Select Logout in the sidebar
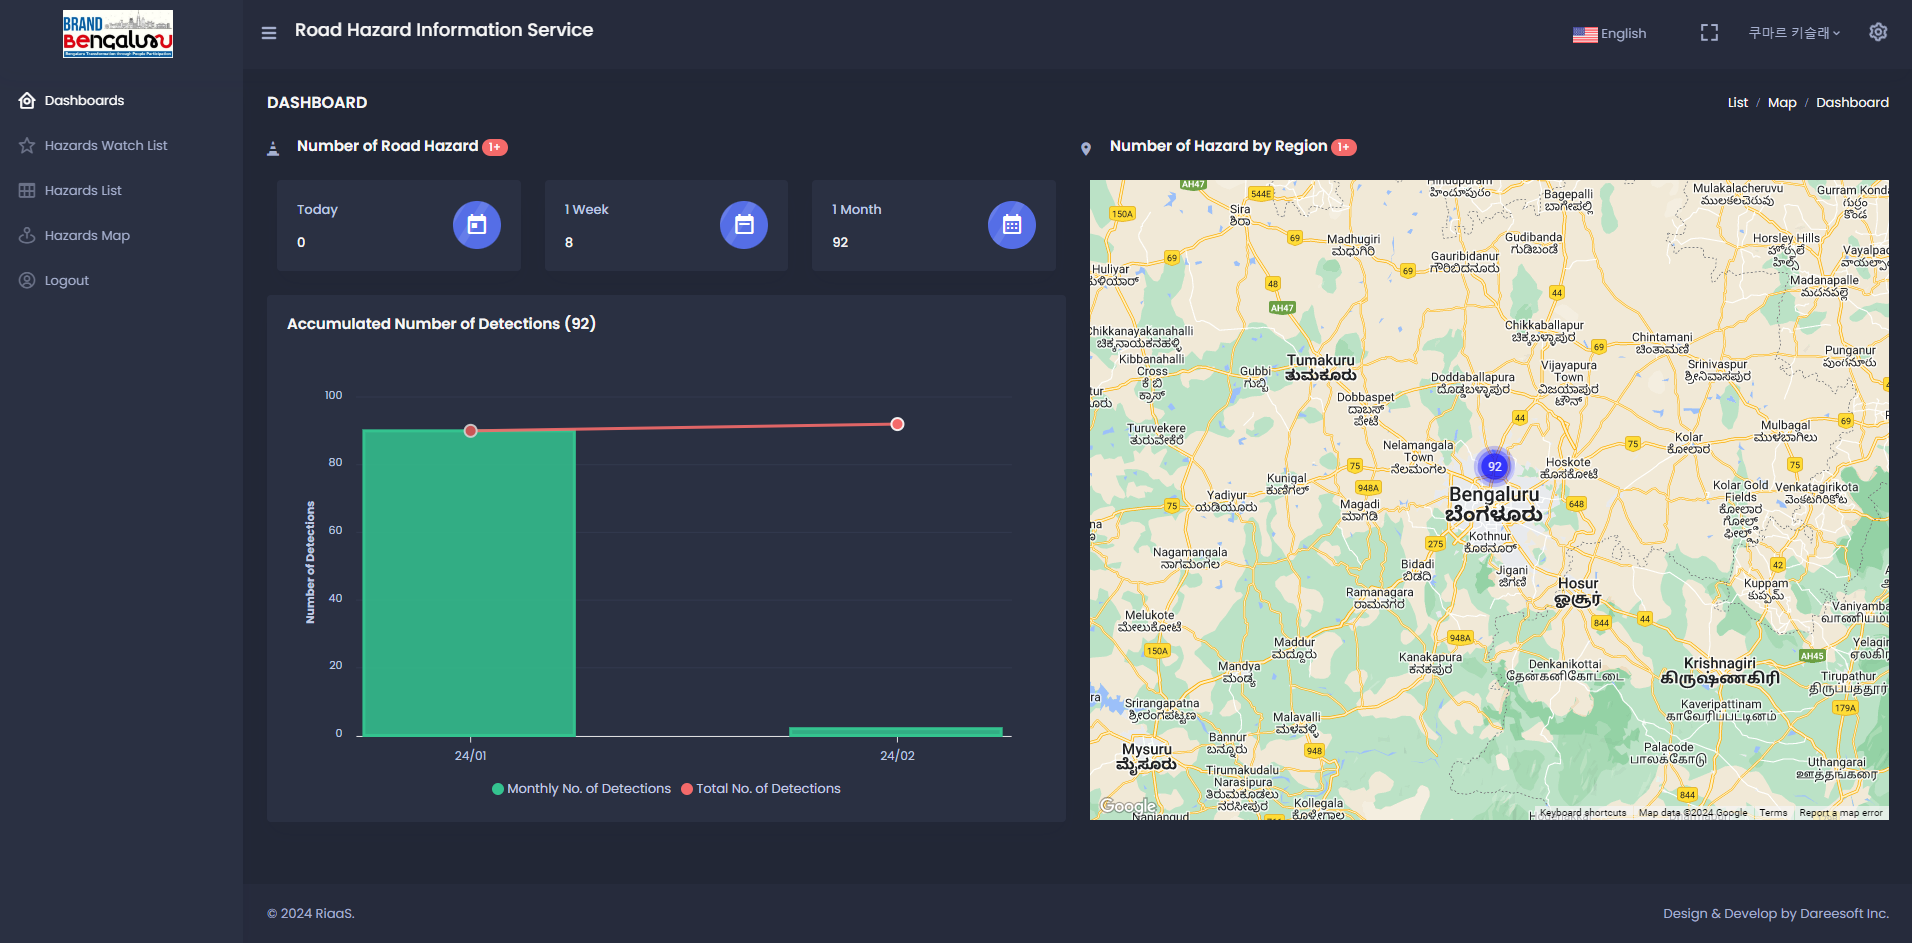The height and width of the screenshot is (943, 1912). coord(66,281)
